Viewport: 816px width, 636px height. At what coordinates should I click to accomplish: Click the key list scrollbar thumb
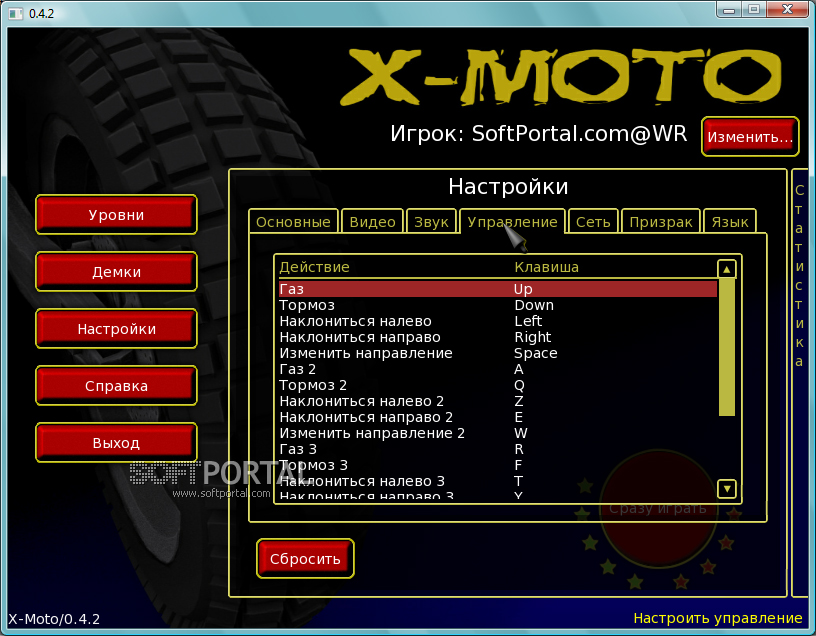pos(726,348)
